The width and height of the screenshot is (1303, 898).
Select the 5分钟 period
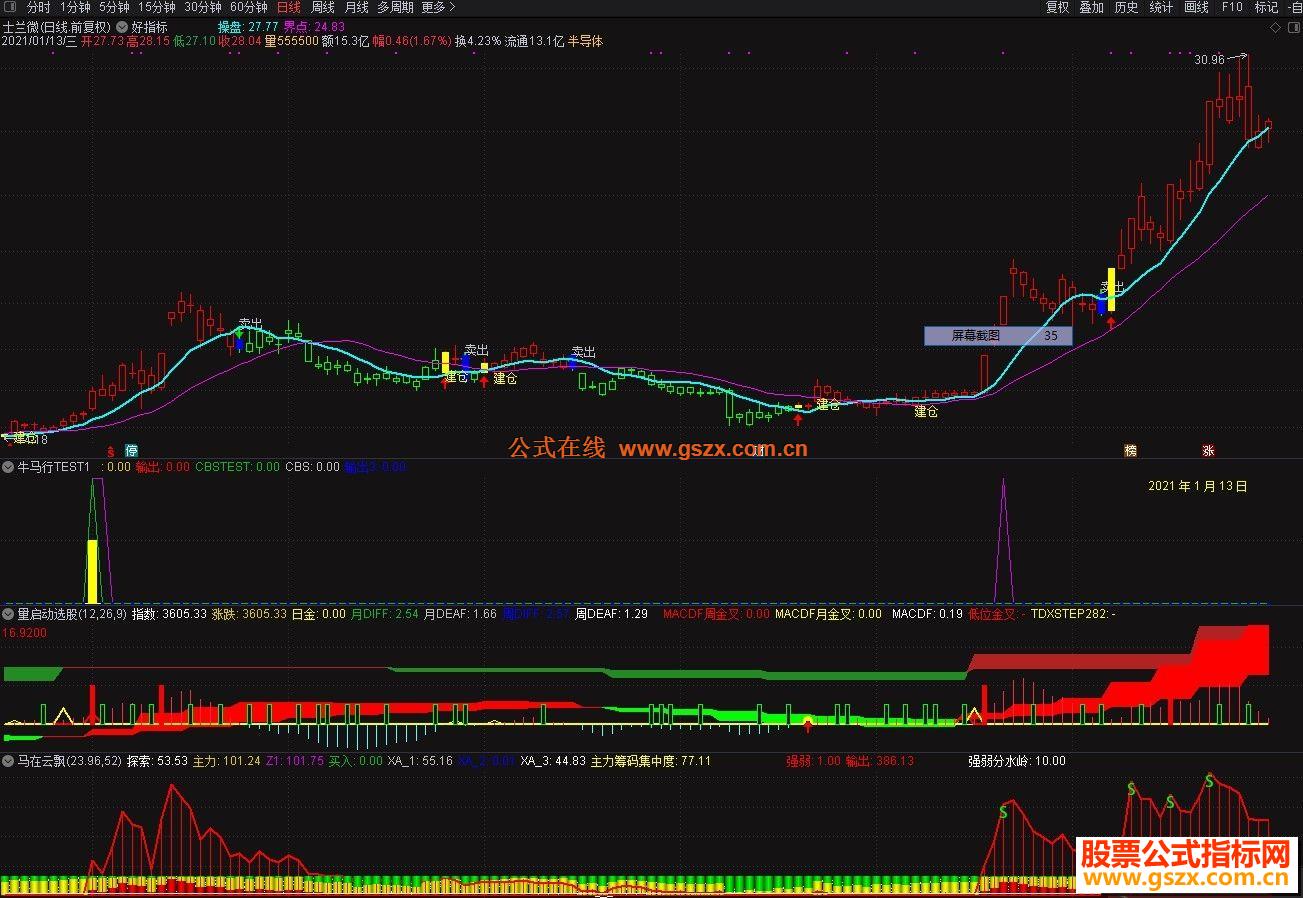[114, 7]
